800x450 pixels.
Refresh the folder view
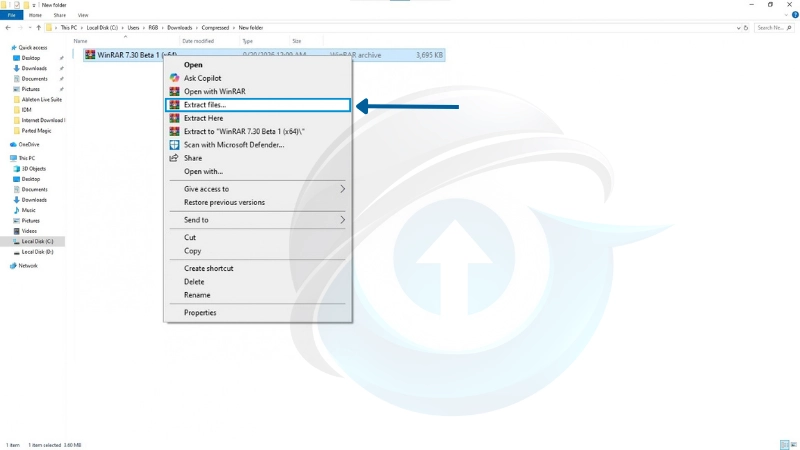click(746, 28)
